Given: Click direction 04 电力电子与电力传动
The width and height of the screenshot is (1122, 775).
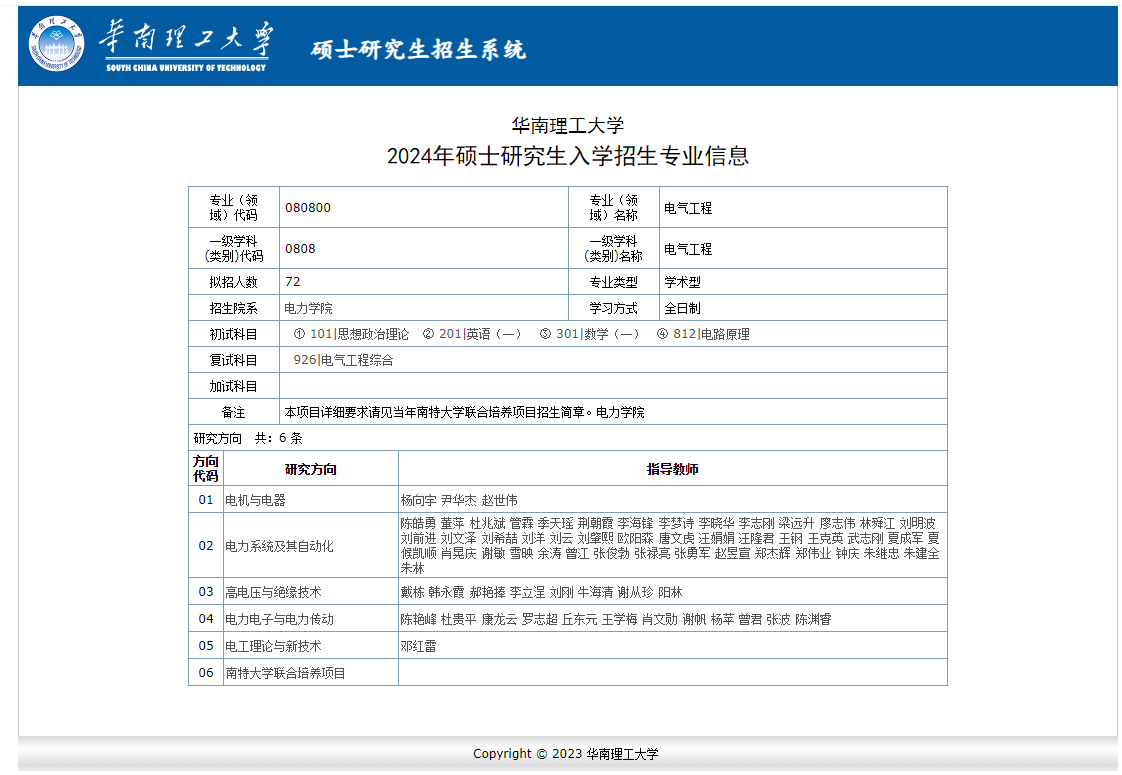Looking at the screenshot, I should [279, 619].
